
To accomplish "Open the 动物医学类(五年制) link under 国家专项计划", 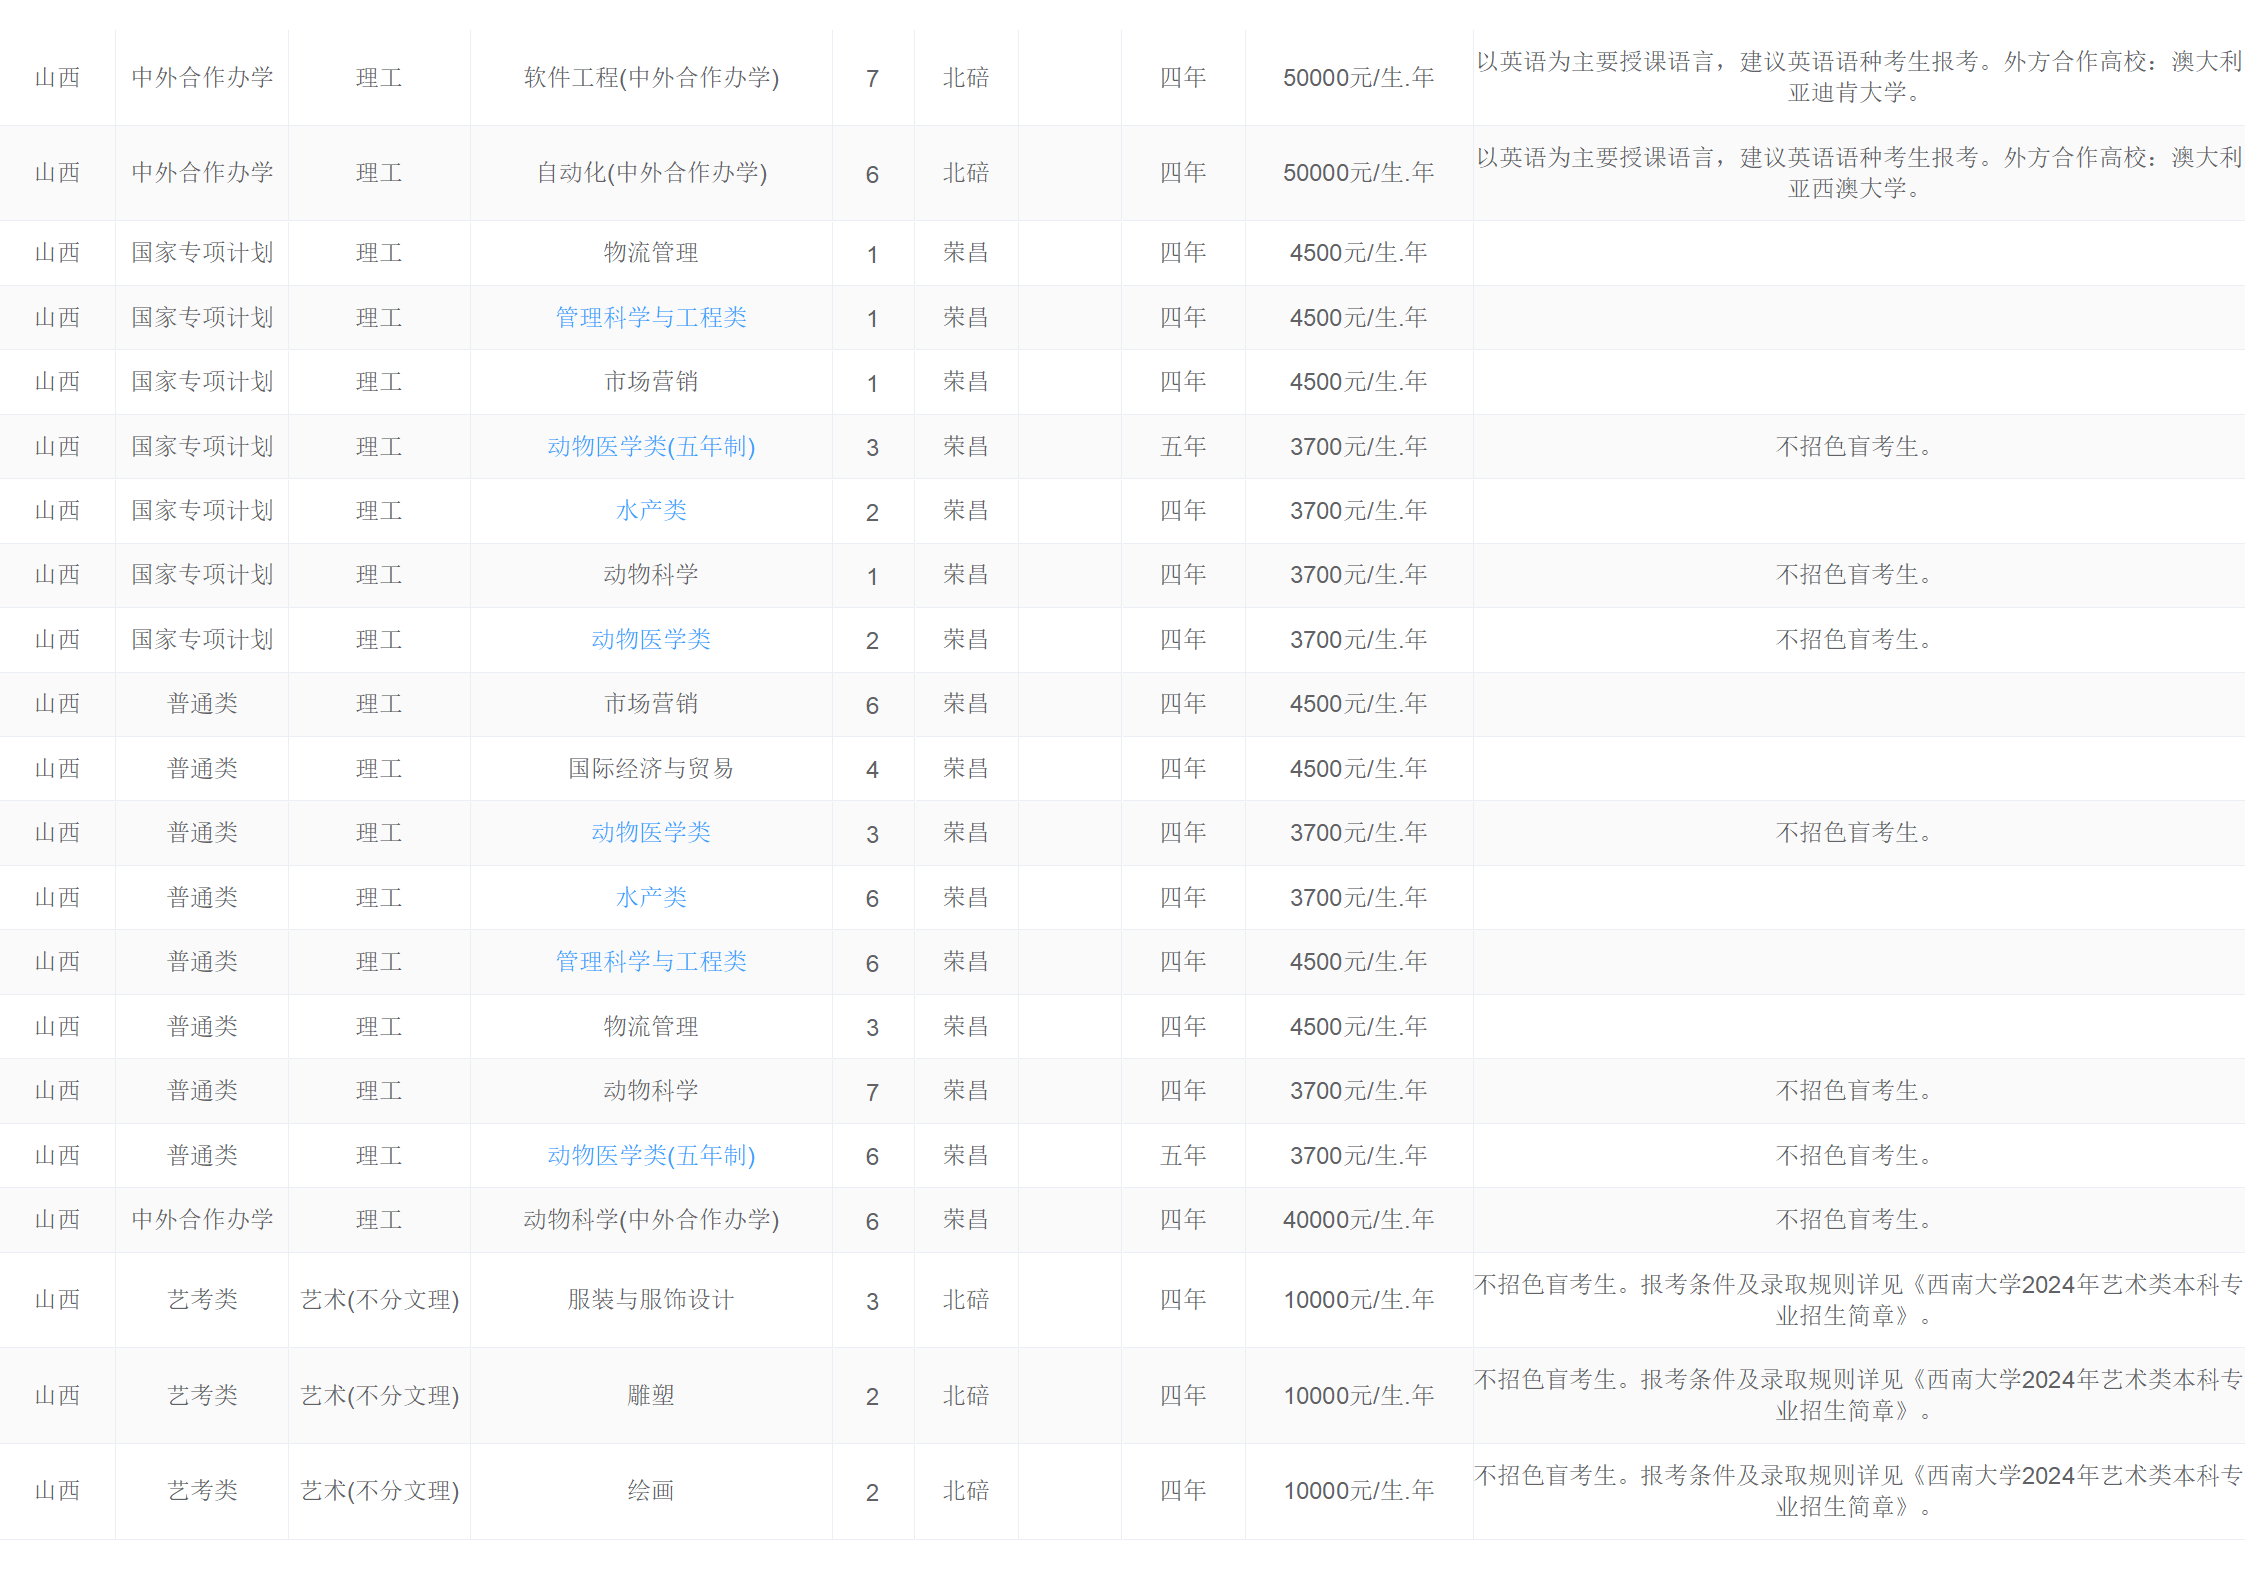I will click(651, 447).
